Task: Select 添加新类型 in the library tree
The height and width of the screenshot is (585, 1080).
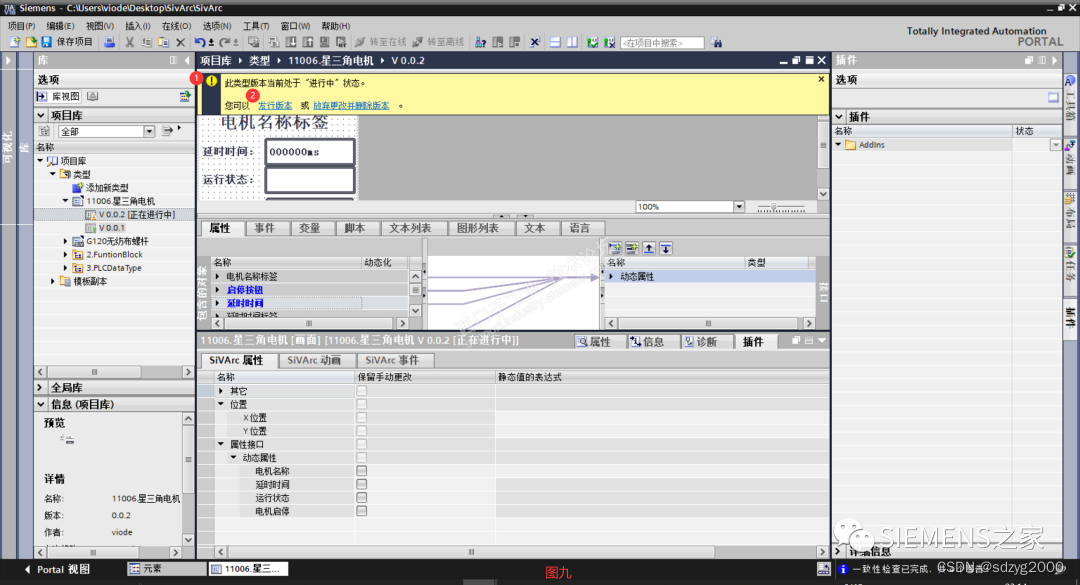Action: (107, 187)
